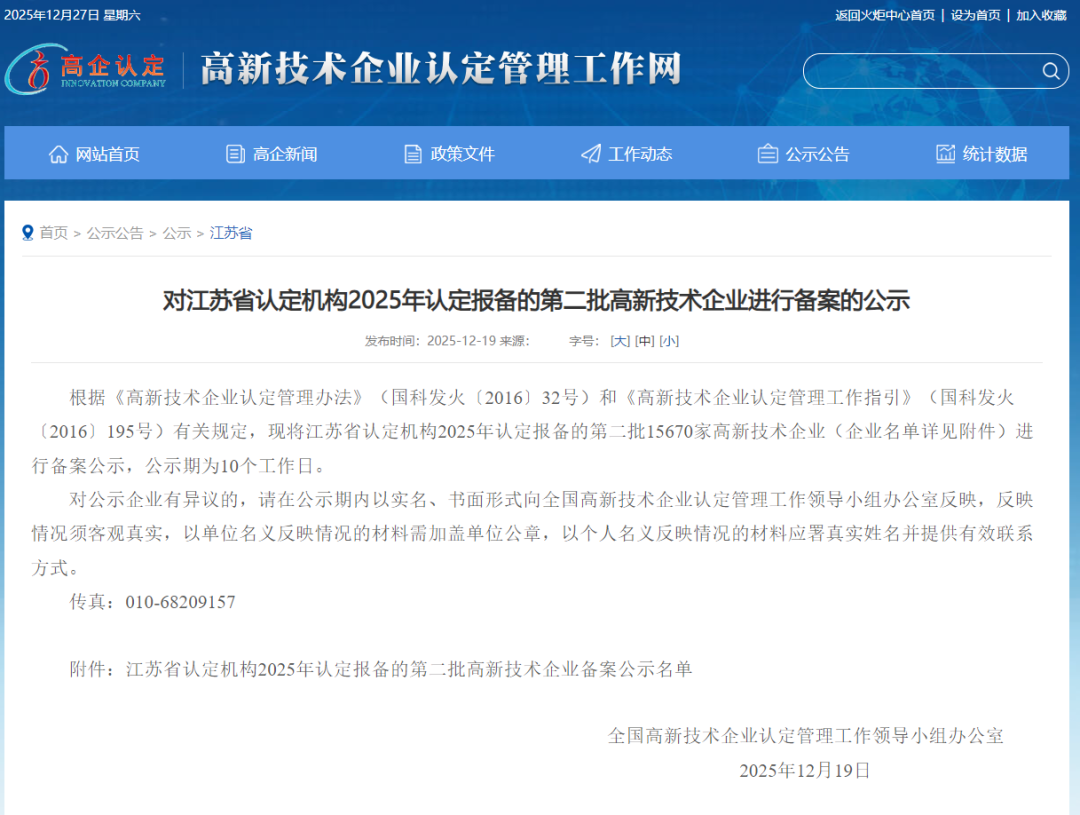Click the location pin breadcrumb icon
Viewport: 1080px width, 815px height.
pyautogui.click(x=28, y=233)
